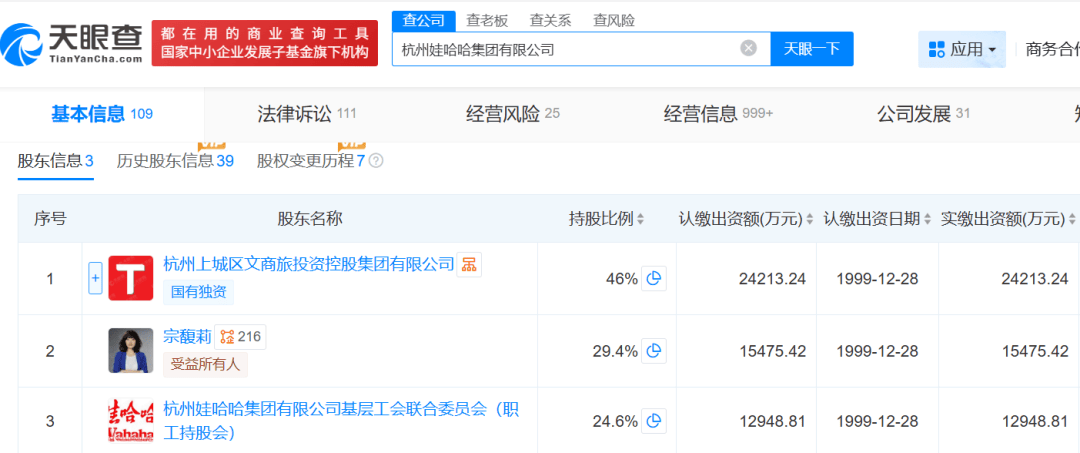Switch to the 法律诉讼 tab
This screenshot has height=453, width=1080.
[x=294, y=114]
